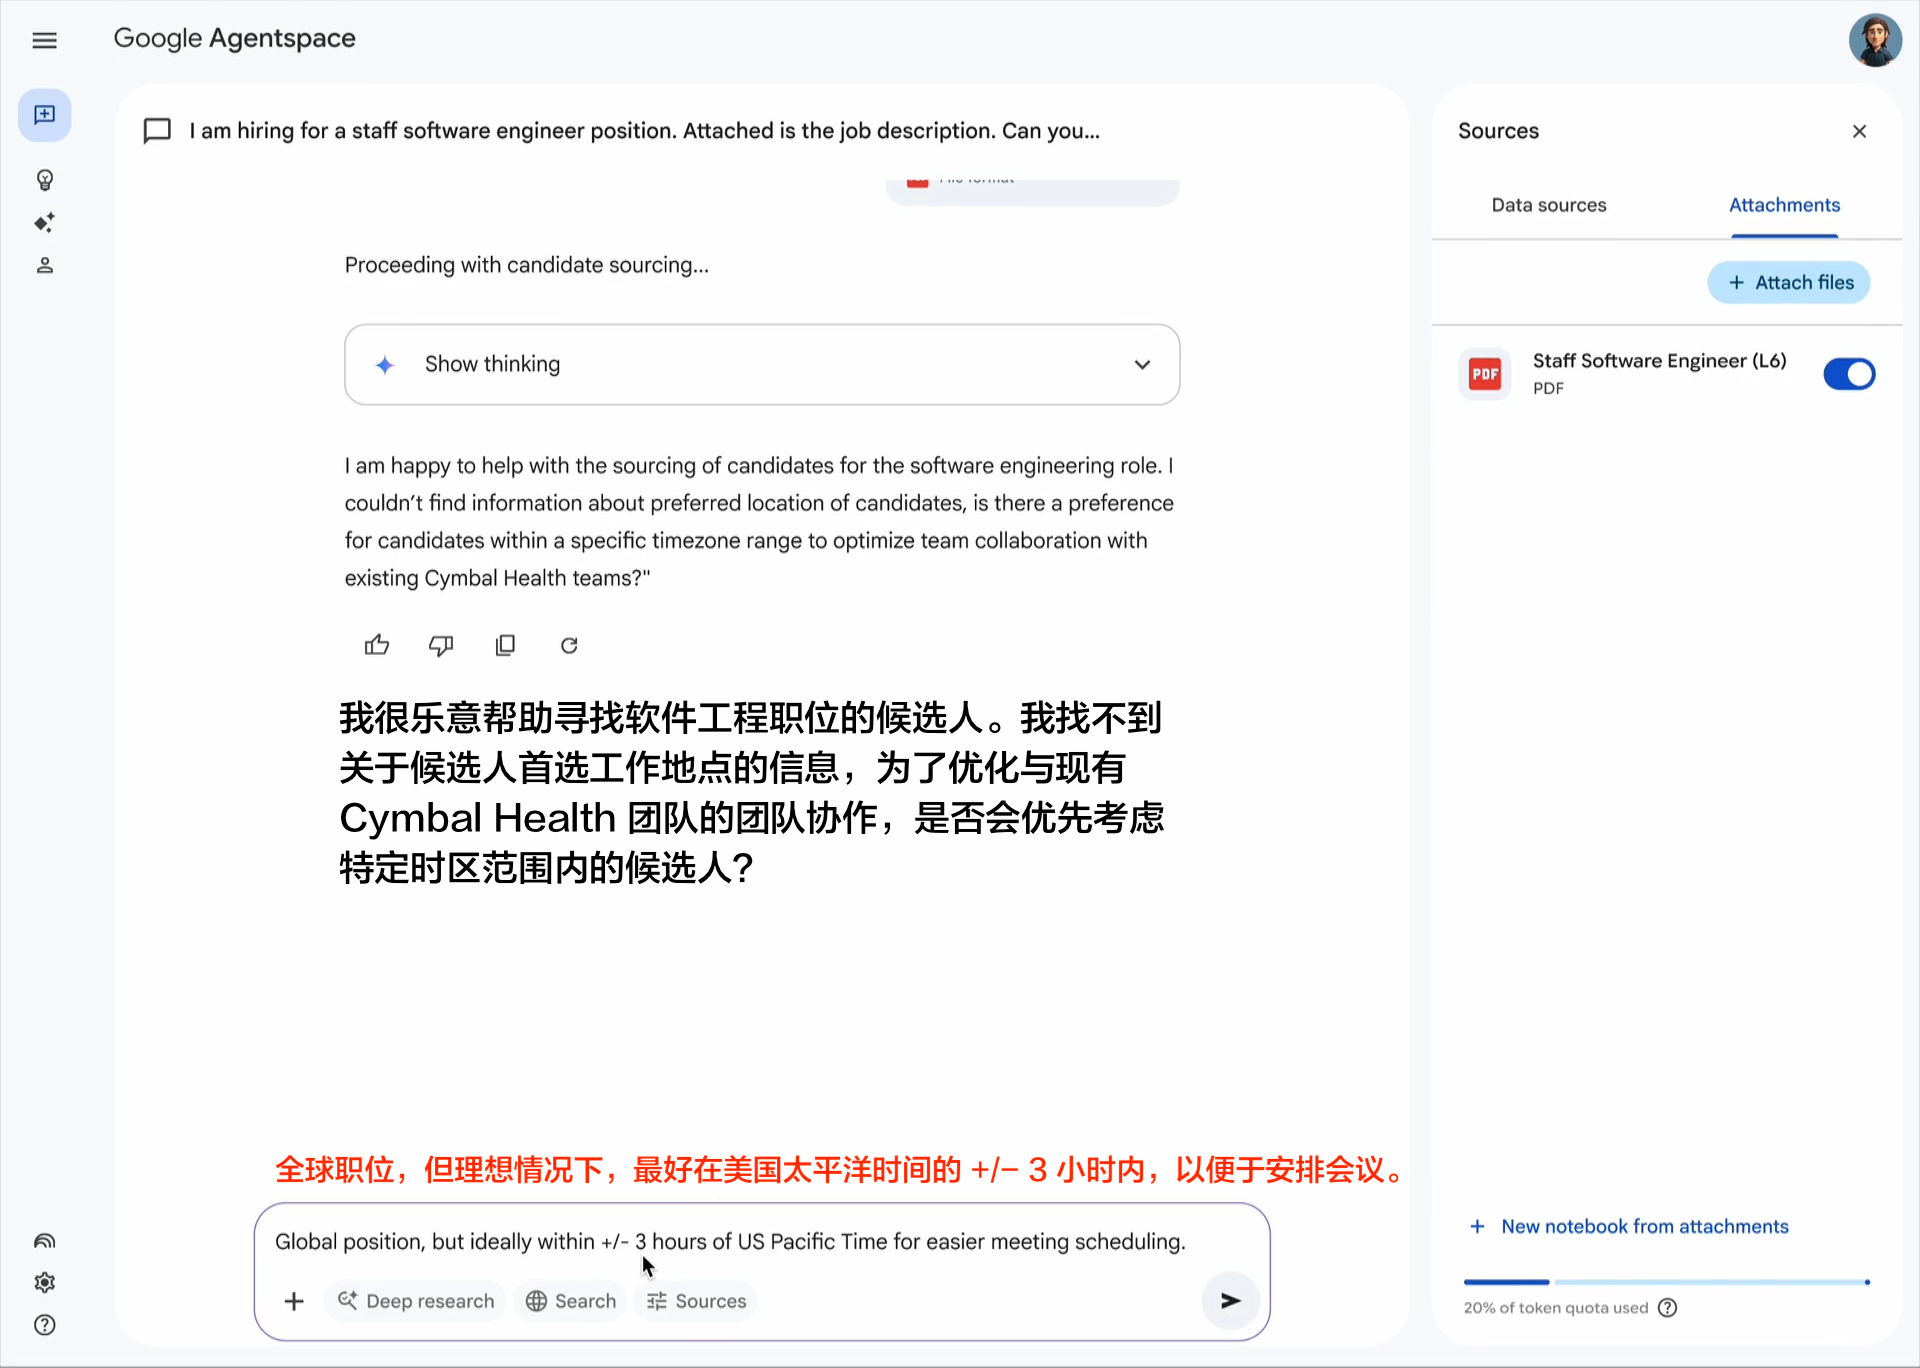Click the new chat sidebar icon
Image resolution: width=1920 pixels, height=1368 pixels.
[x=44, y=115]
